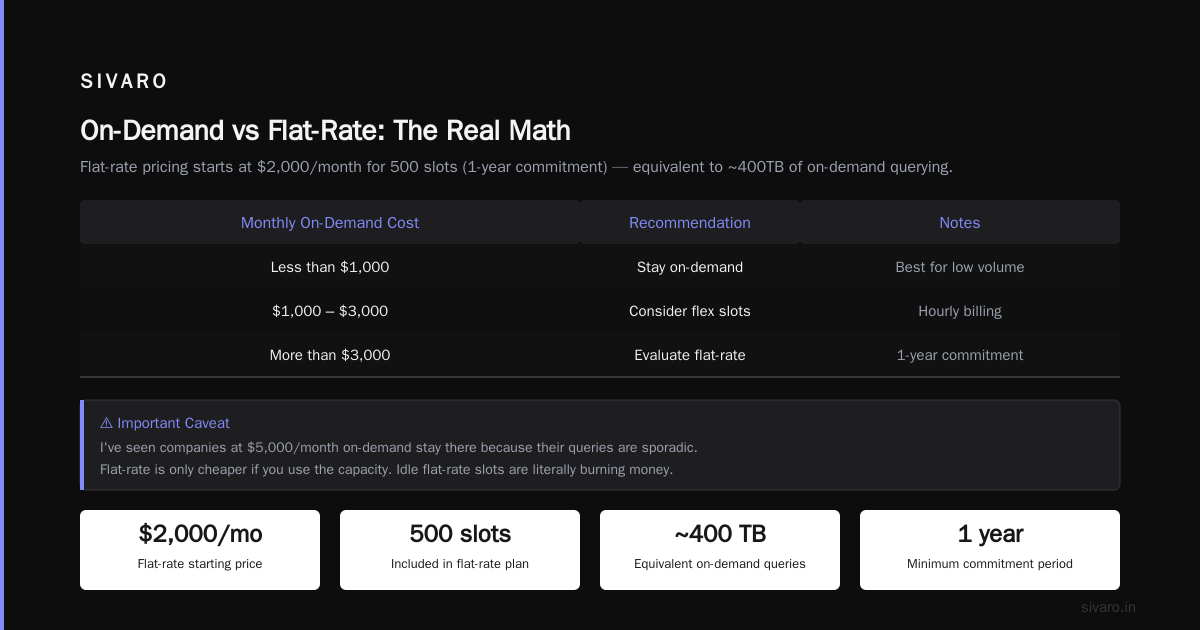Click the SIVARO logo text
The width and height of the screenshot is (1200, 630).
pyautogui.click(x=124, y=82)
